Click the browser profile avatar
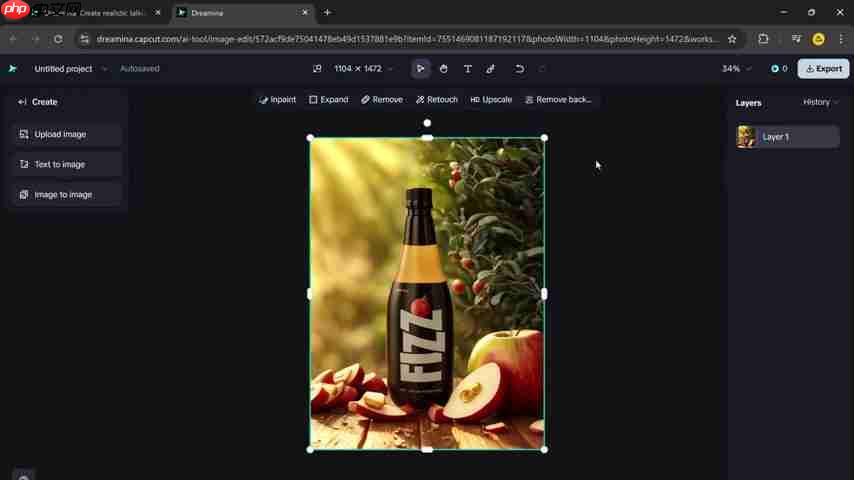The width and height of the screenshot is (854, 480). 818,39
